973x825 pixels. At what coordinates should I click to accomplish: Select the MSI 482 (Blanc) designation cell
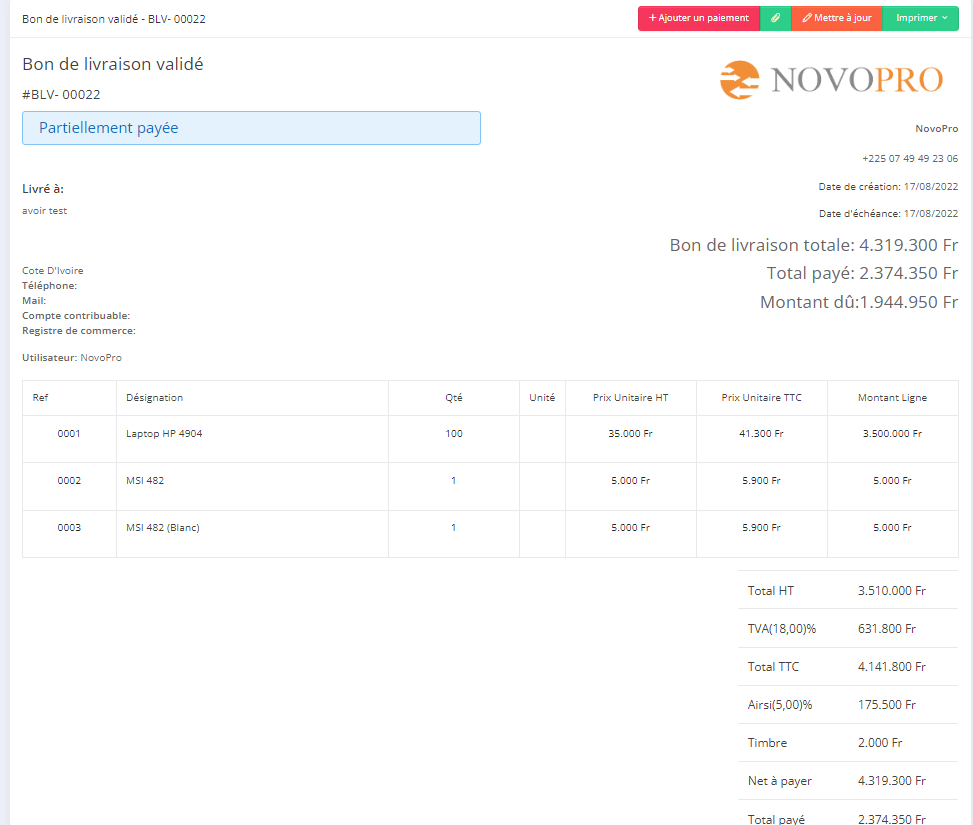click(163, 528)
